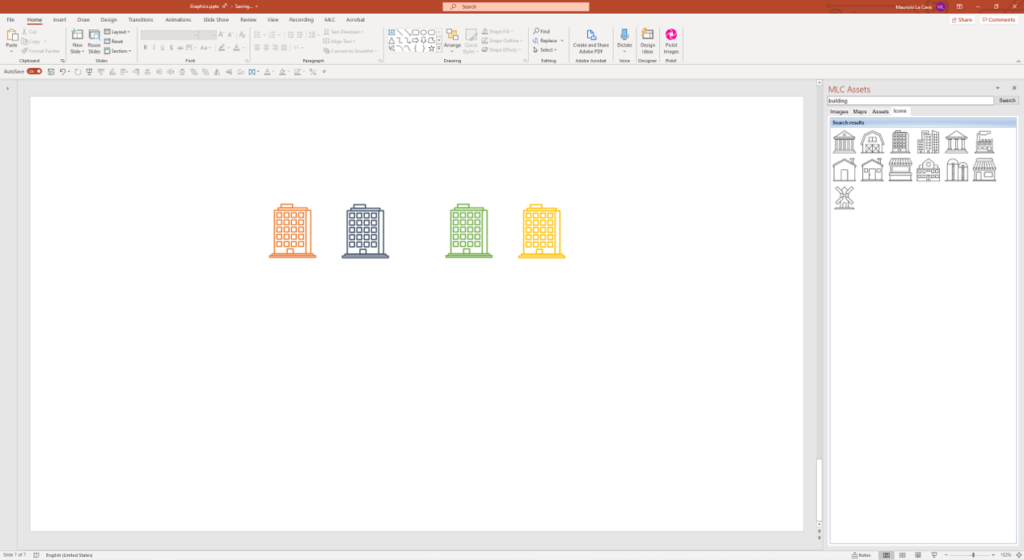Open Pickit Images add-in

671,40
